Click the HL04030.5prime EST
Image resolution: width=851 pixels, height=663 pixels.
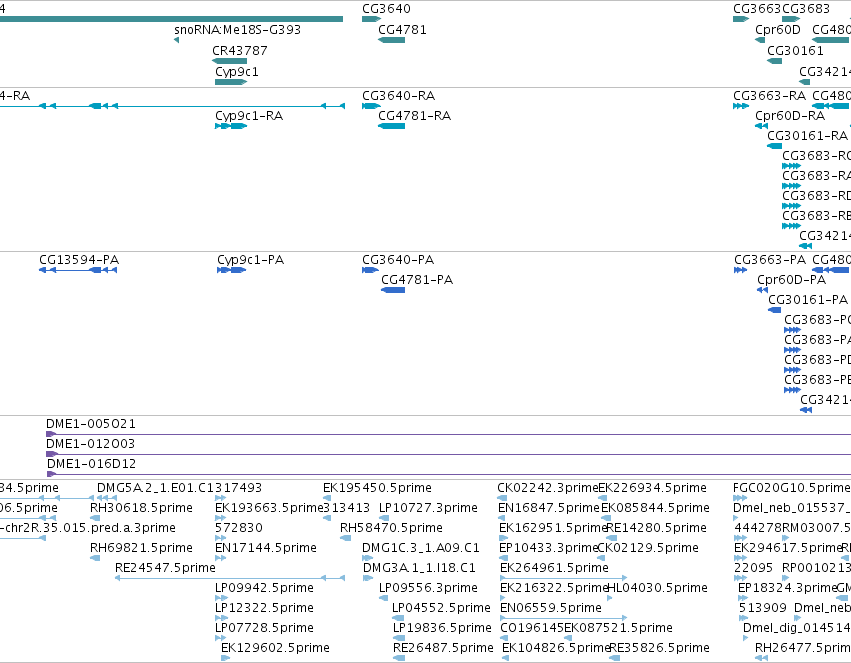point(609,598)
